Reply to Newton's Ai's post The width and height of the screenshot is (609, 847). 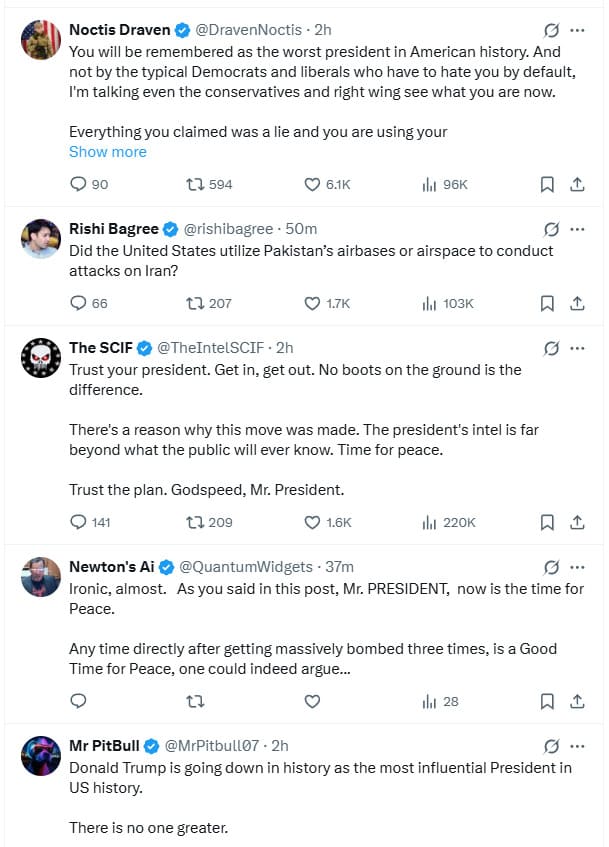coord(79,701)
